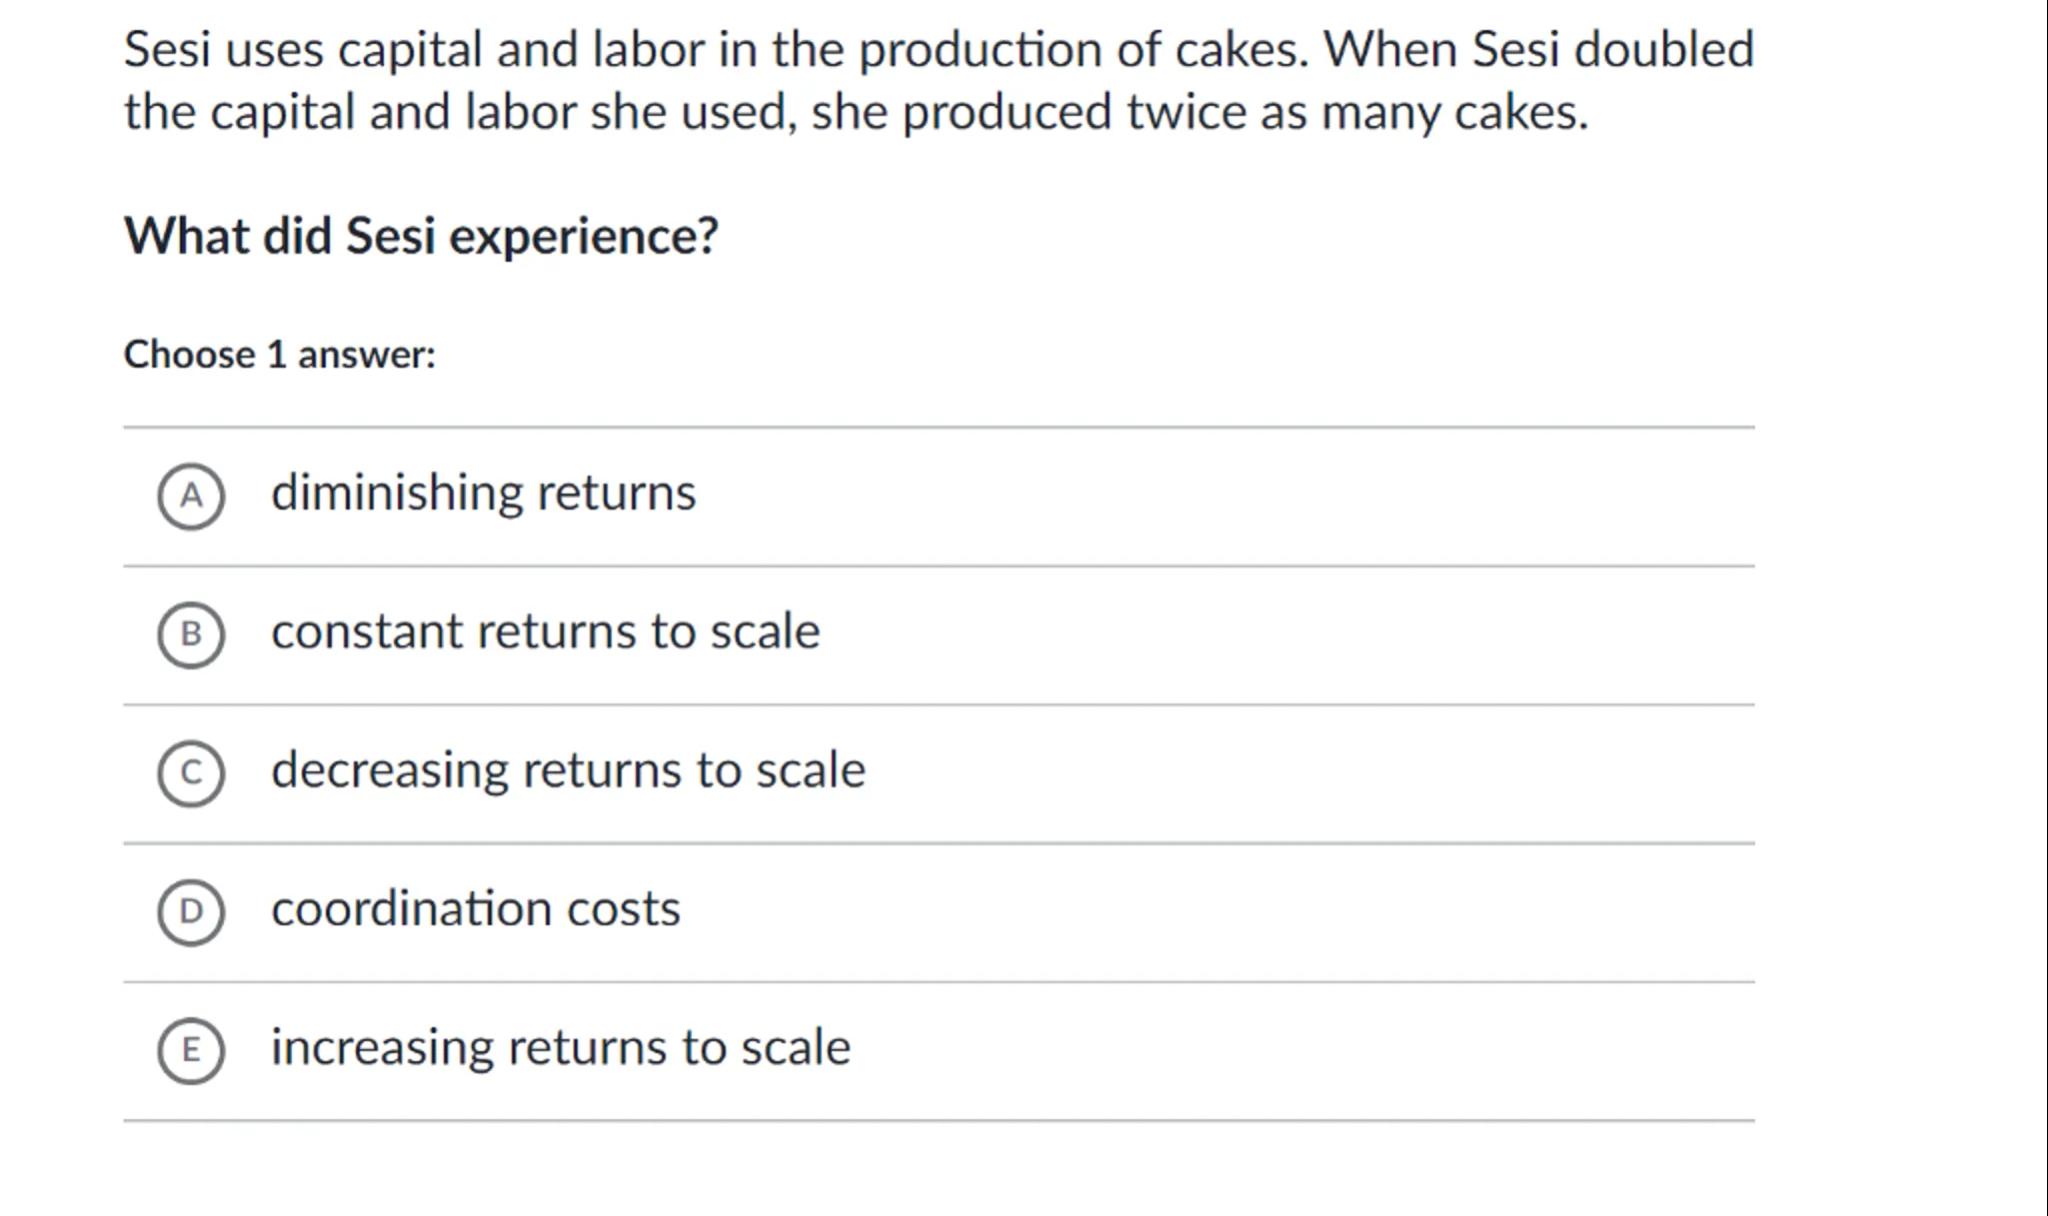Click the "Choose 1 answer:" label

(280, 355)
